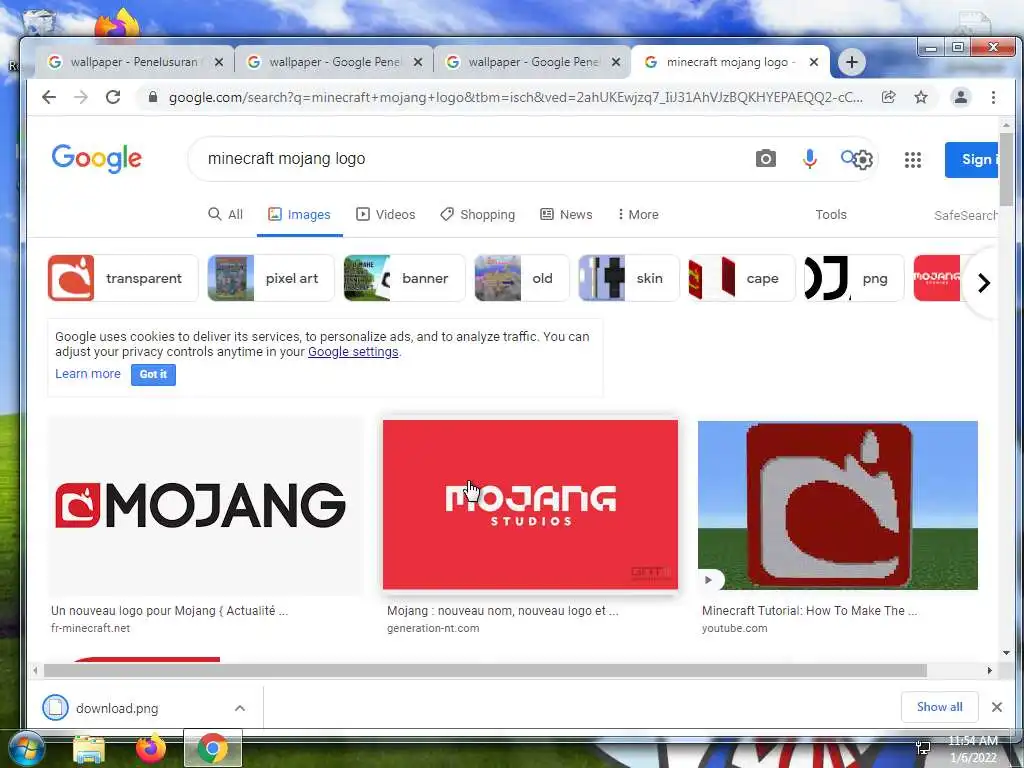The width and height of the screenshot is (1024, 768).
Task: Open the Tools options
Action: coord(831,214)
